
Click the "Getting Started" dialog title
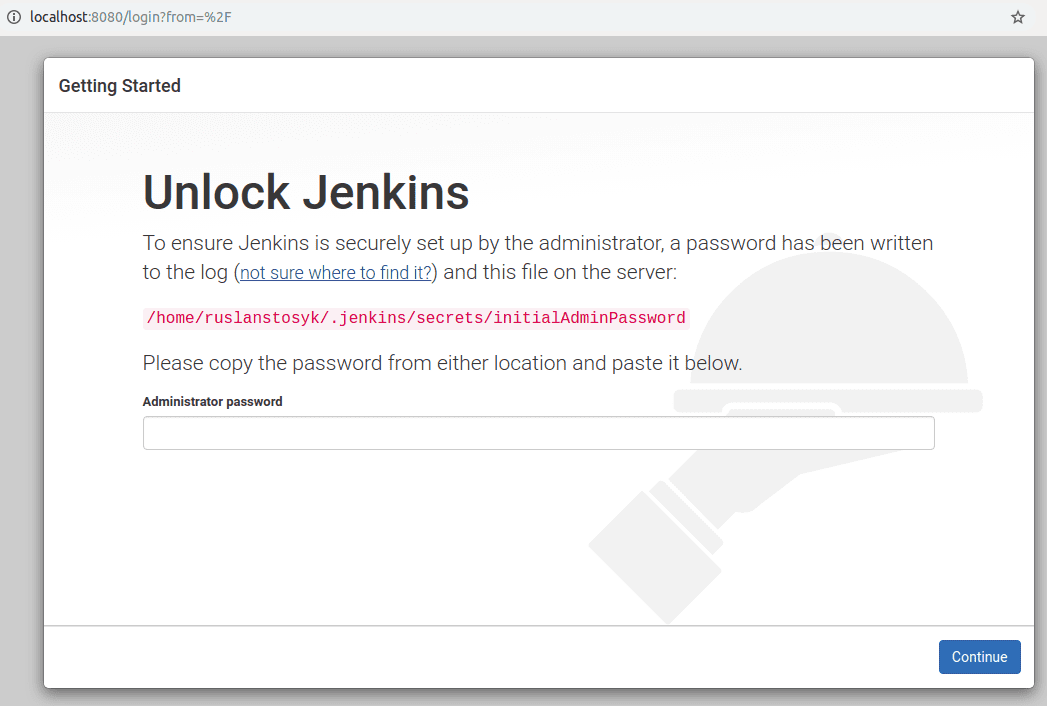coord(120,86)
